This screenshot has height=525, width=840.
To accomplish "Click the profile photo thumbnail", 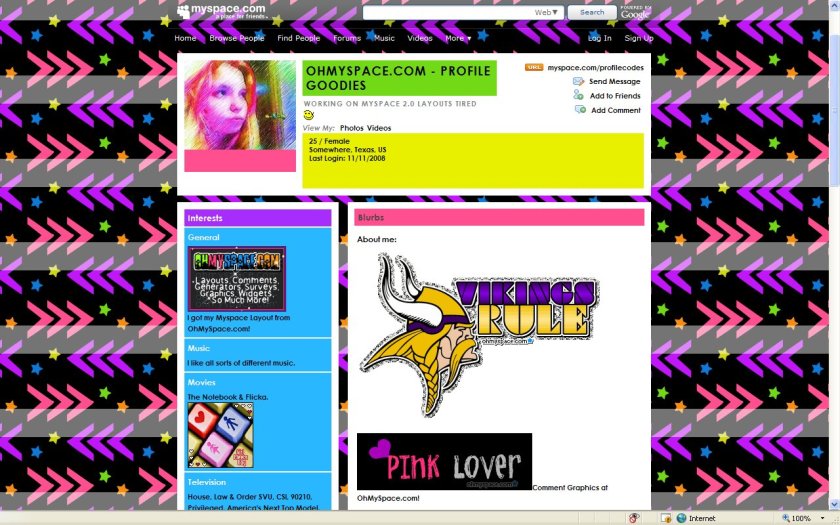I will (x=240, y=105).
